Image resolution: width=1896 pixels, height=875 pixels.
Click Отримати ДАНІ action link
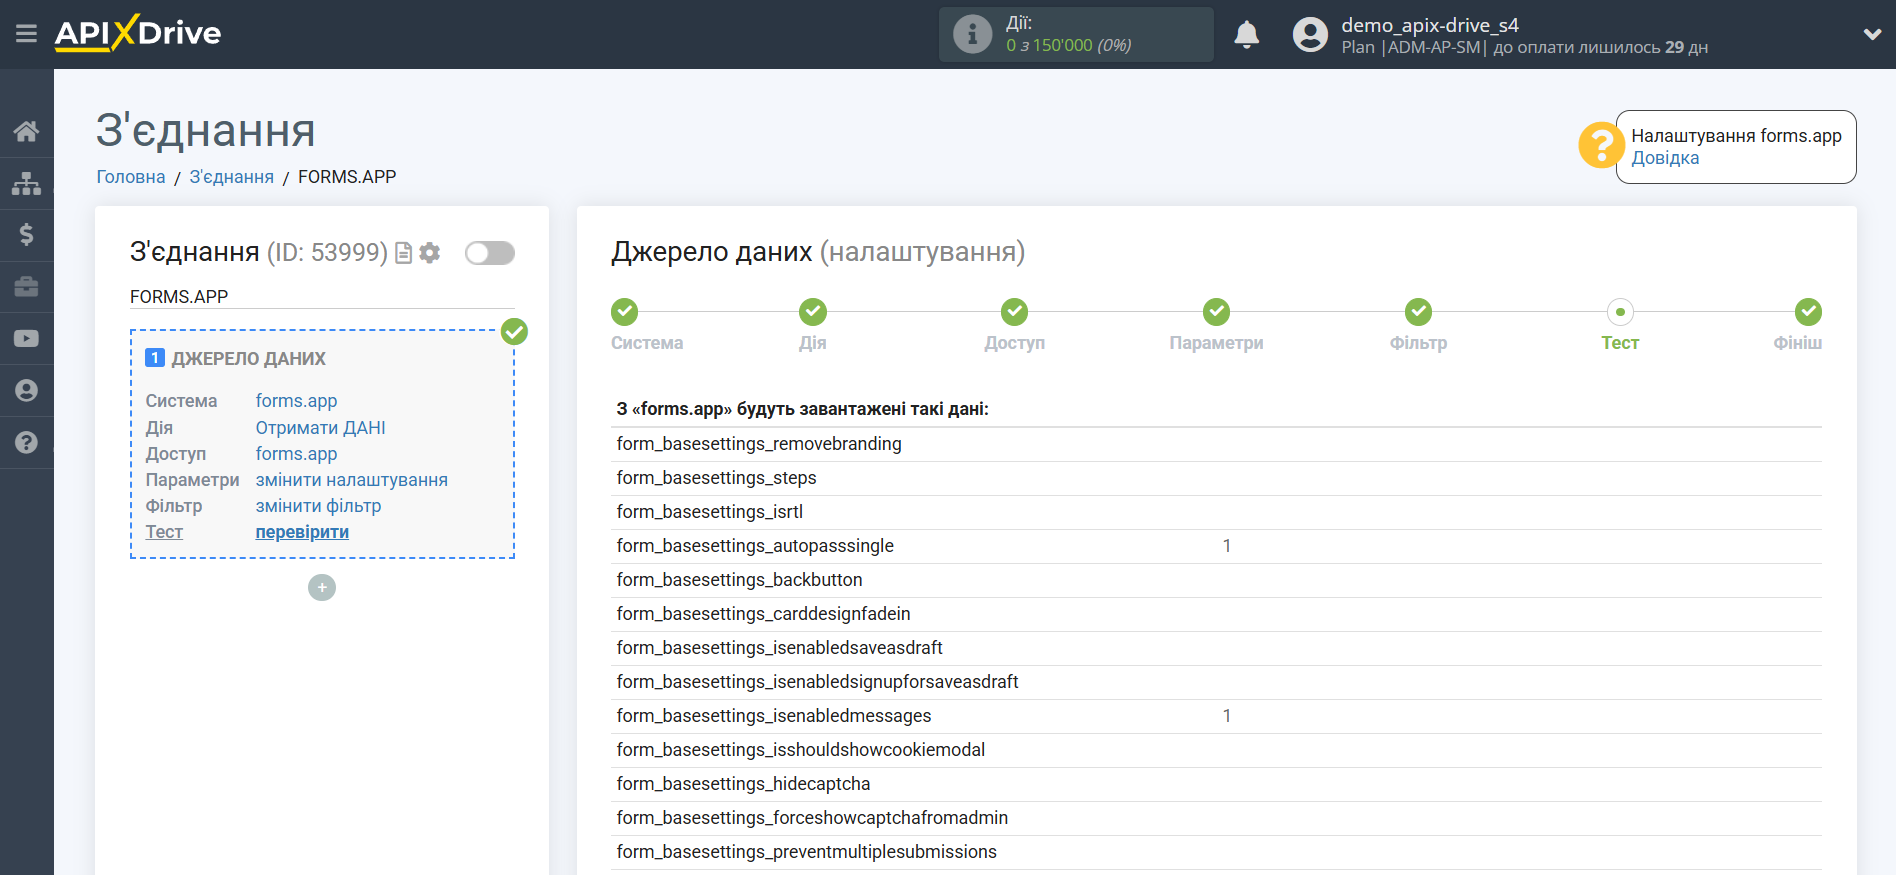coord(320,428)
